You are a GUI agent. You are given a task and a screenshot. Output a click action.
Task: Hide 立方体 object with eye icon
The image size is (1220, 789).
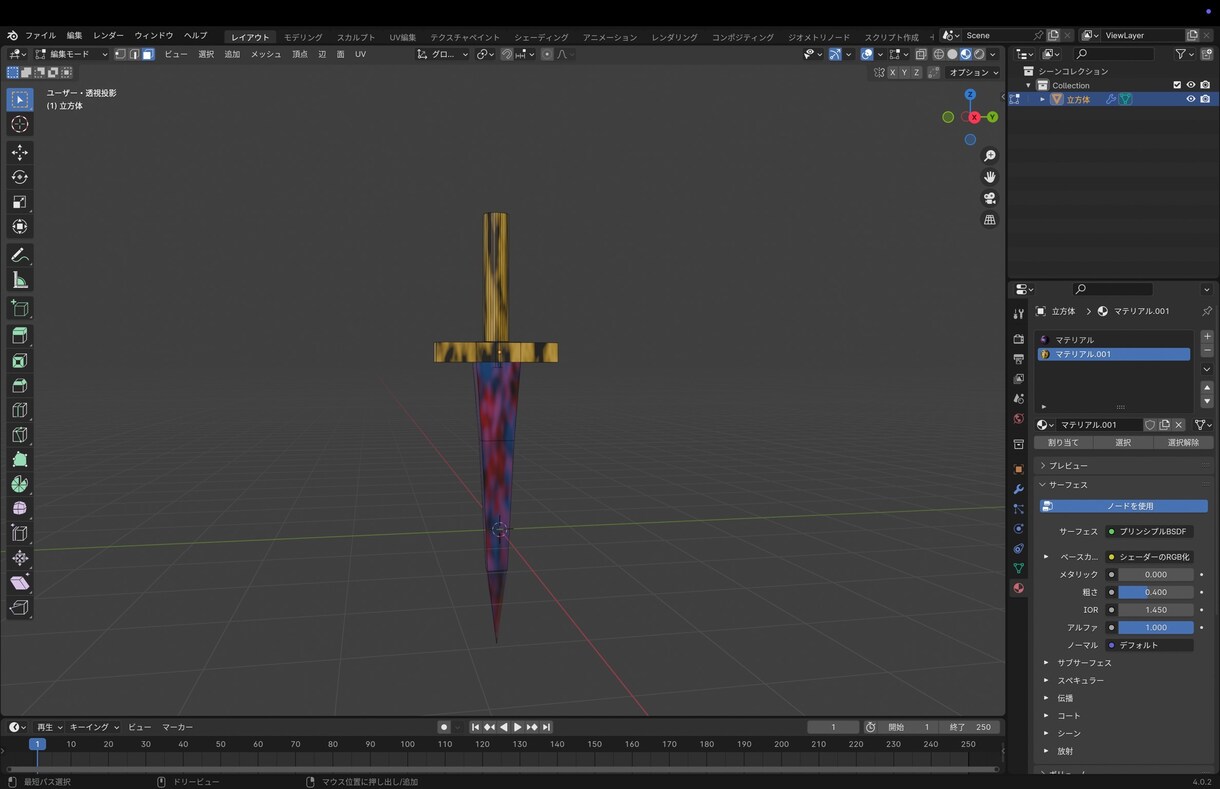click(x=1191, y=99)
